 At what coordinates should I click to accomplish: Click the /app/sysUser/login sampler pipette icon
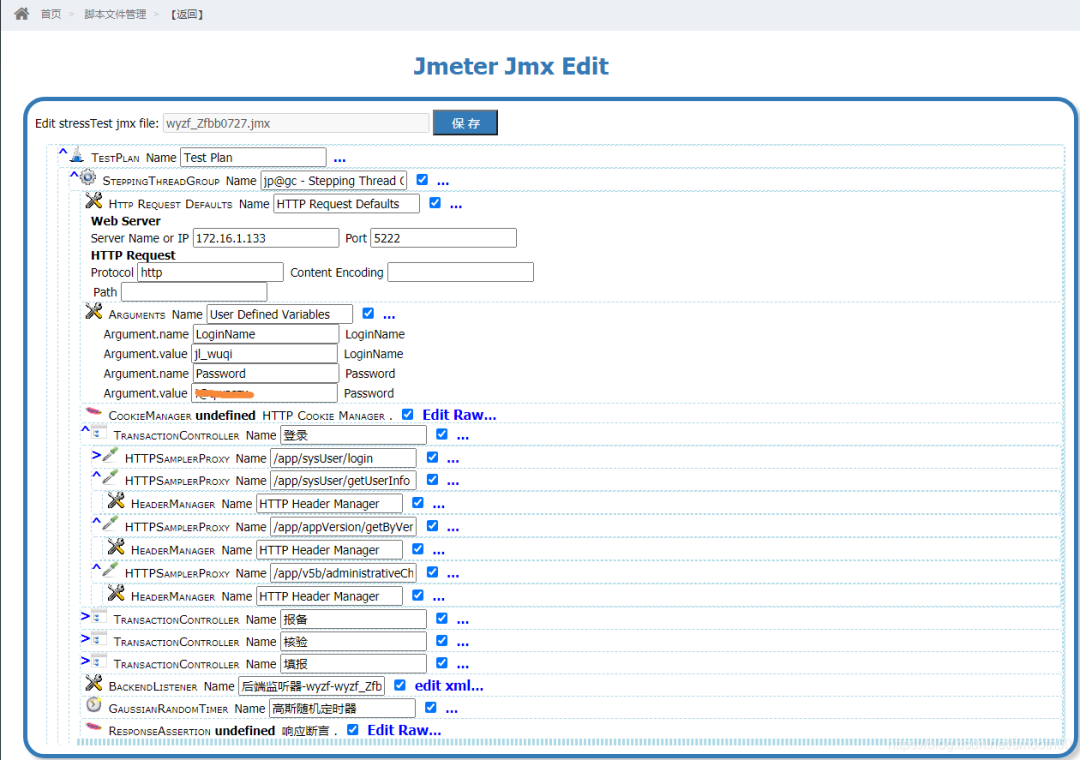pos(110,455)
